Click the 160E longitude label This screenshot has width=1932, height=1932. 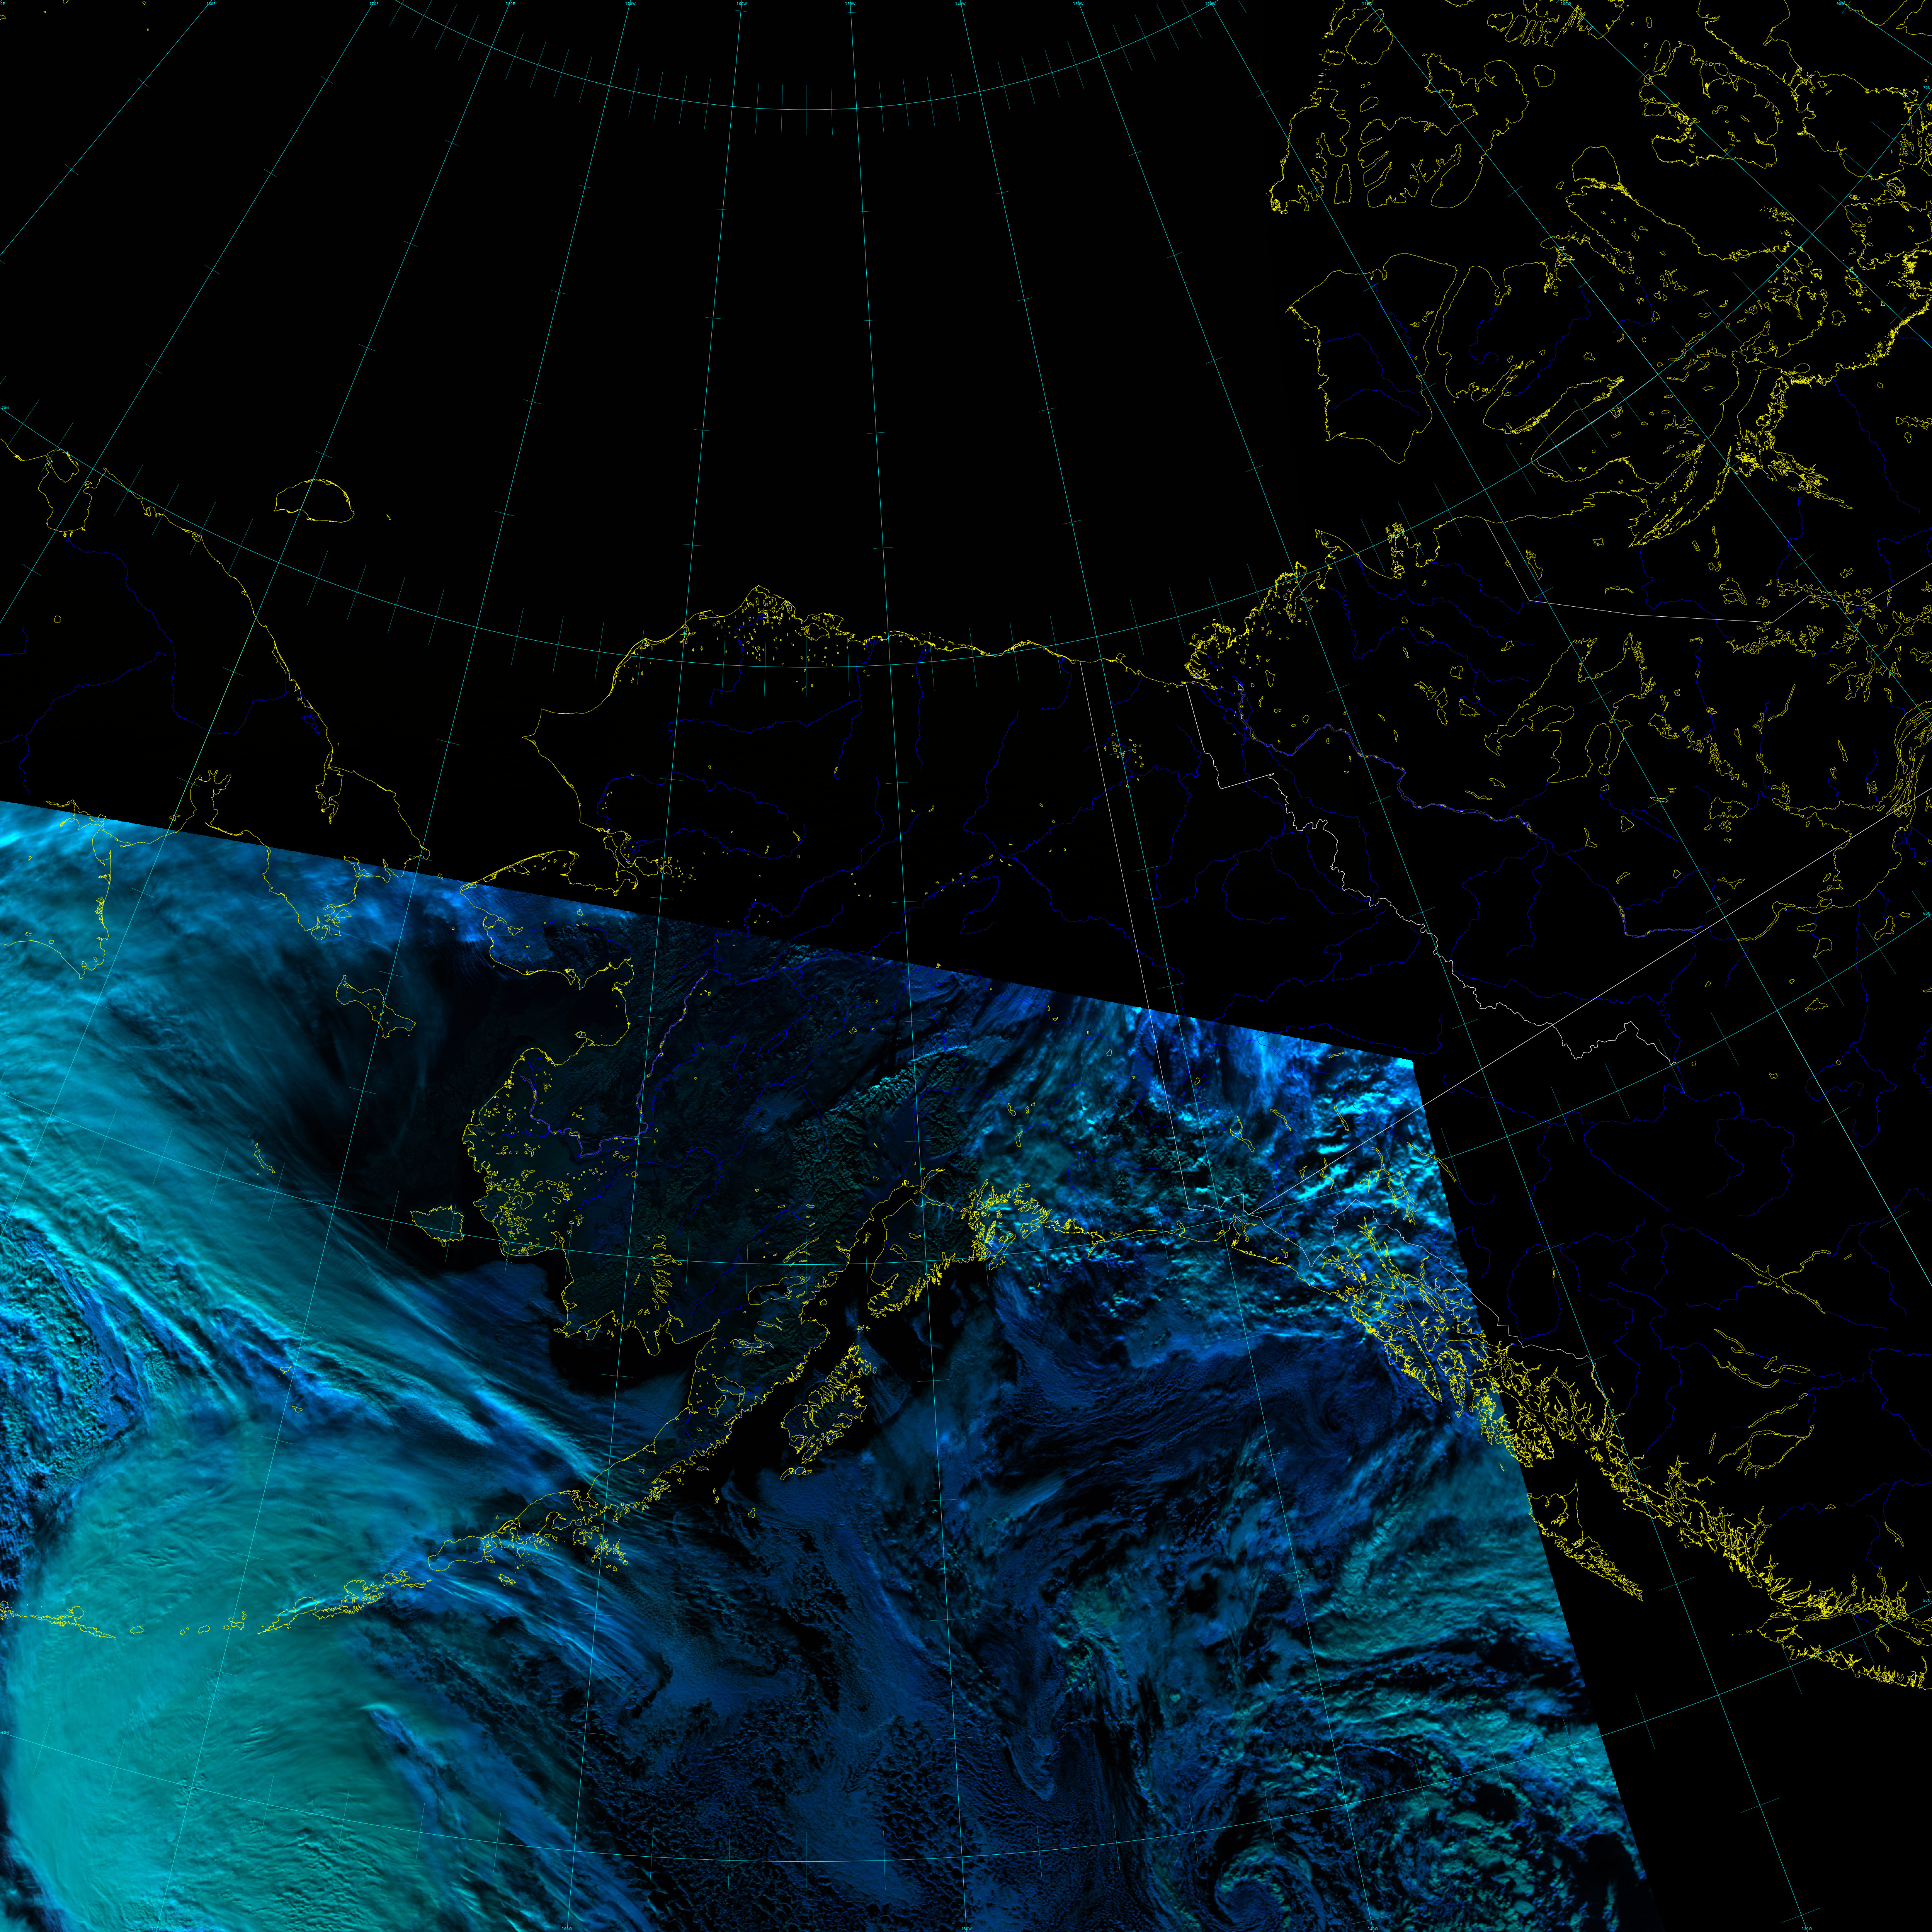point(211,4)
